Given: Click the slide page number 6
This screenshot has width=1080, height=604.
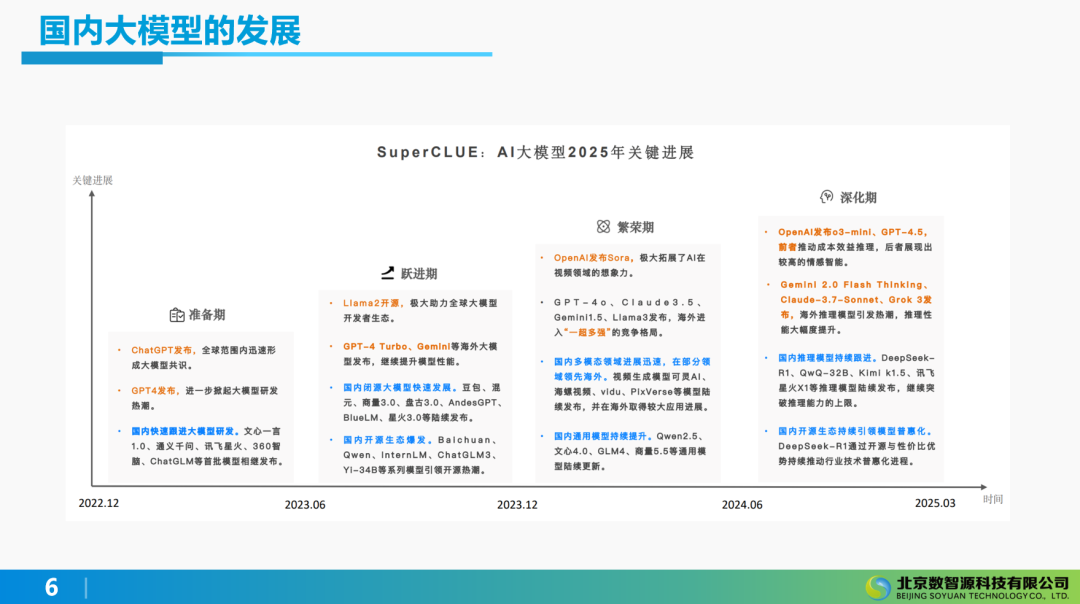Looking at the screenshot, I should [x=52, y=587].
